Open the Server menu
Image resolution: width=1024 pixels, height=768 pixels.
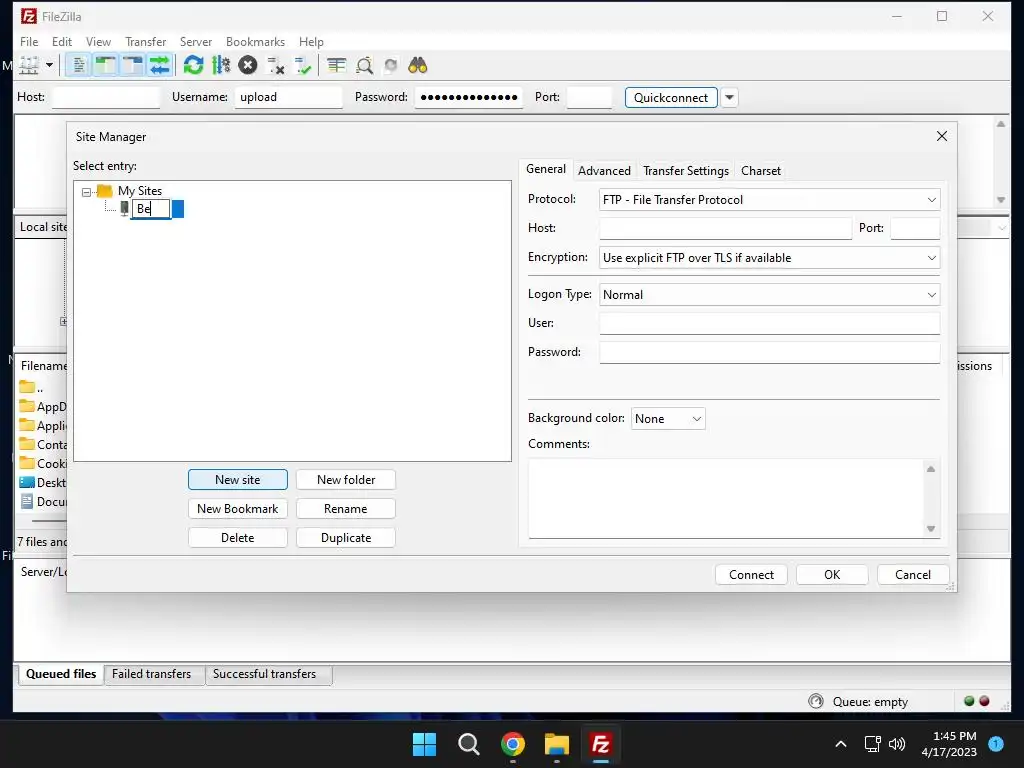196,42
